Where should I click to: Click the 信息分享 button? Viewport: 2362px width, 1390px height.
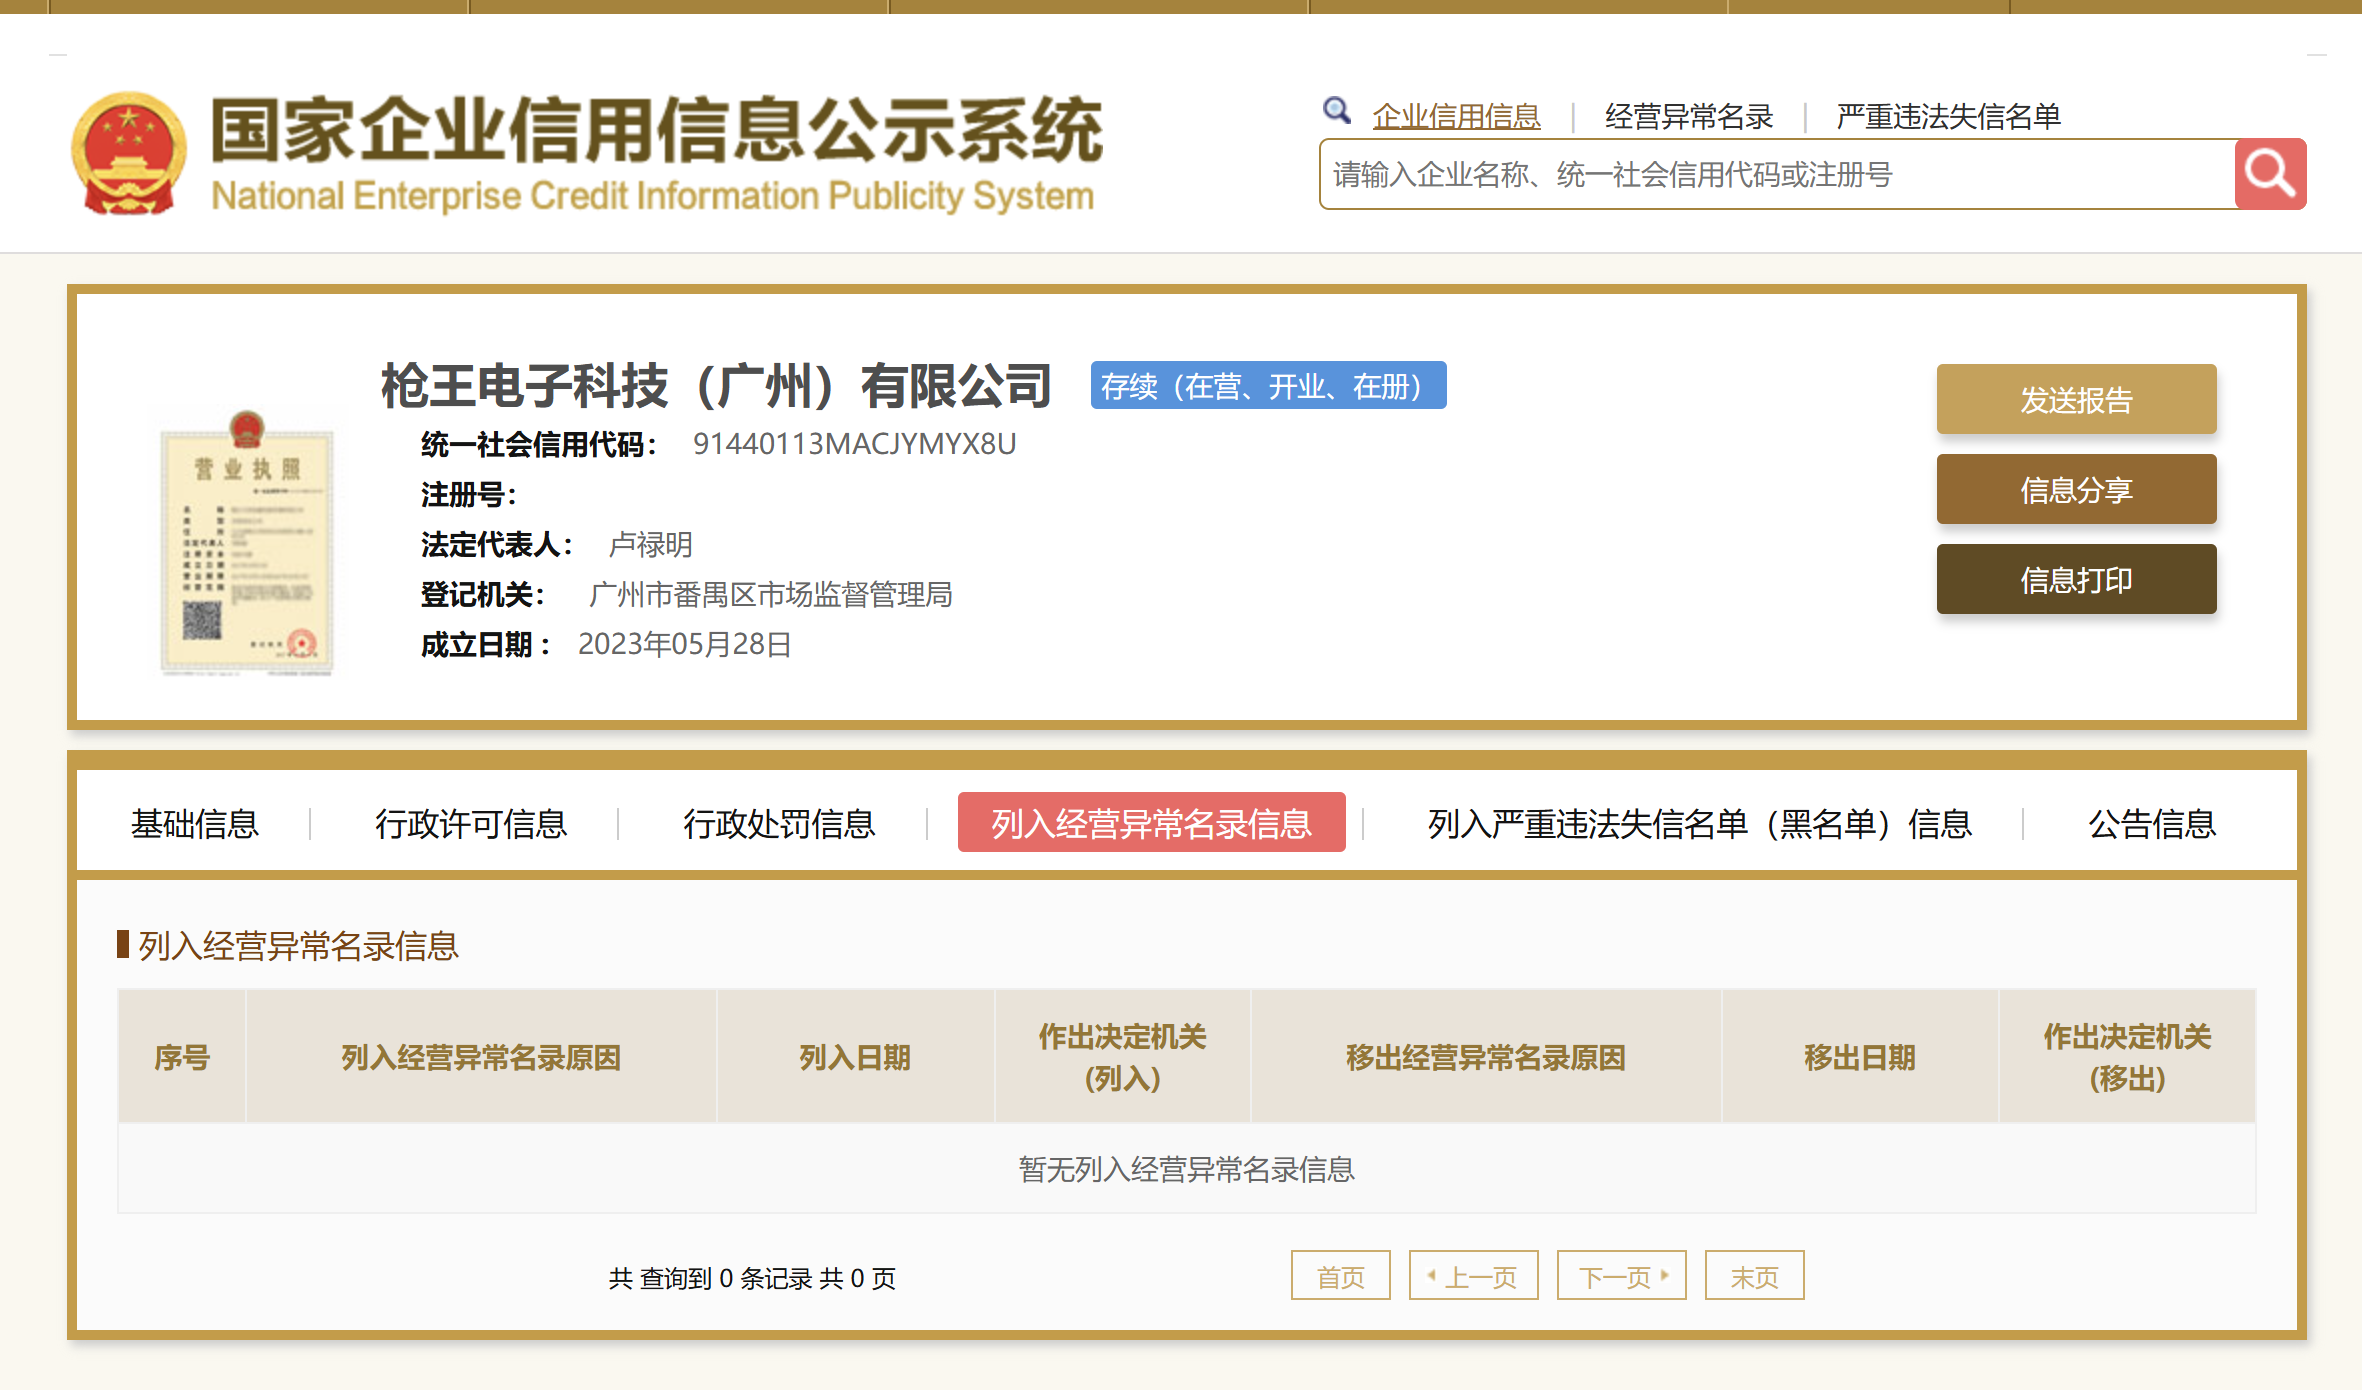2076,490
